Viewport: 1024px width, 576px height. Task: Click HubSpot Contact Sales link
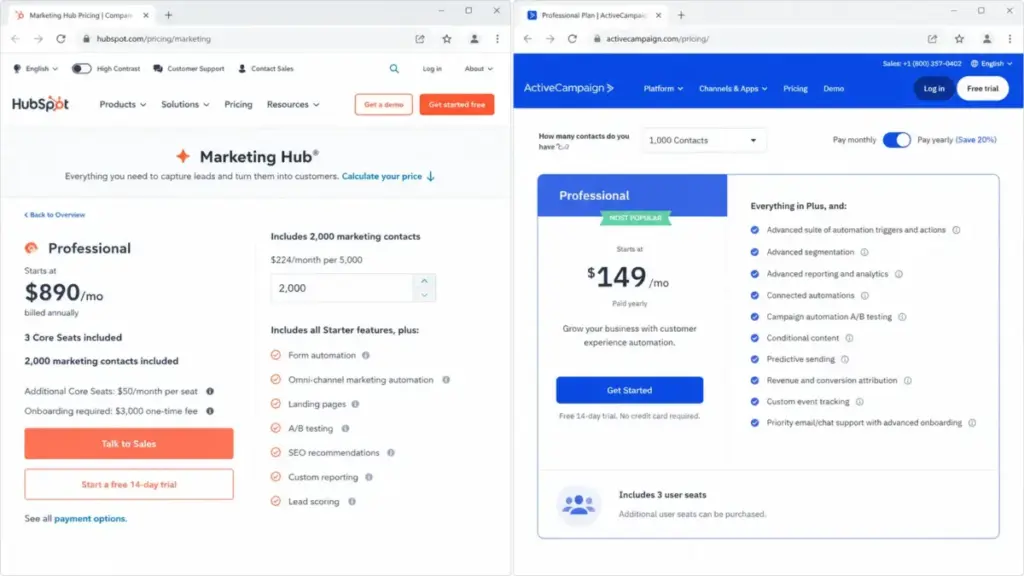click(x=266, y=69)
